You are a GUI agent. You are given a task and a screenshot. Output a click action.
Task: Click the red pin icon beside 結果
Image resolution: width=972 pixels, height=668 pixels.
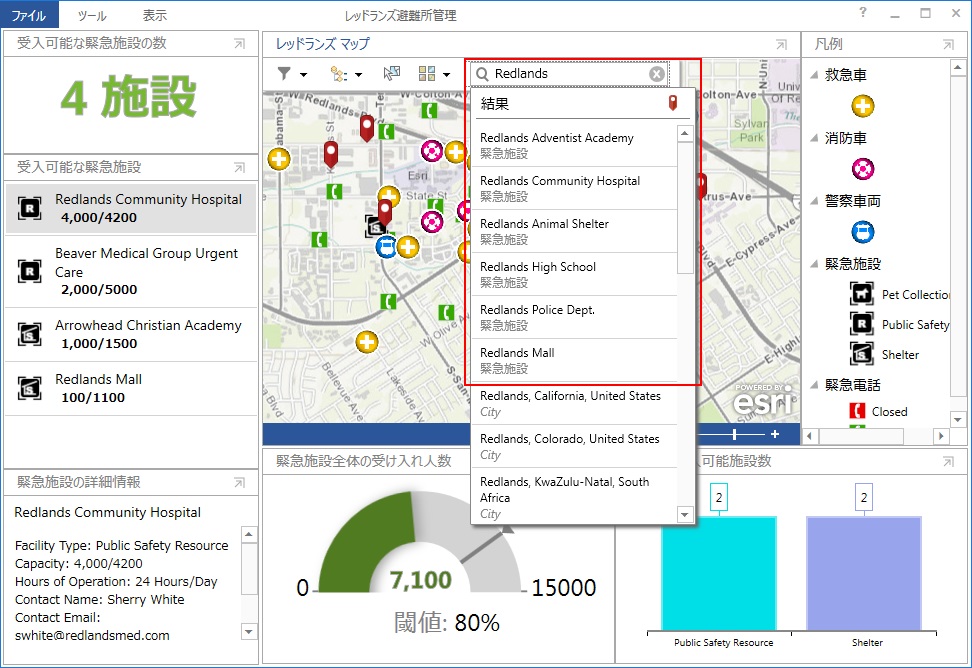click(x=673, y=103)
